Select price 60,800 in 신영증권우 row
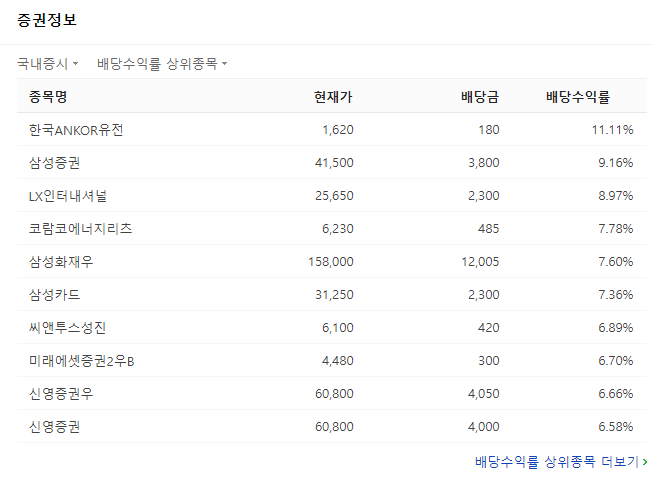The image size is (652, 478). pos(334,394)
